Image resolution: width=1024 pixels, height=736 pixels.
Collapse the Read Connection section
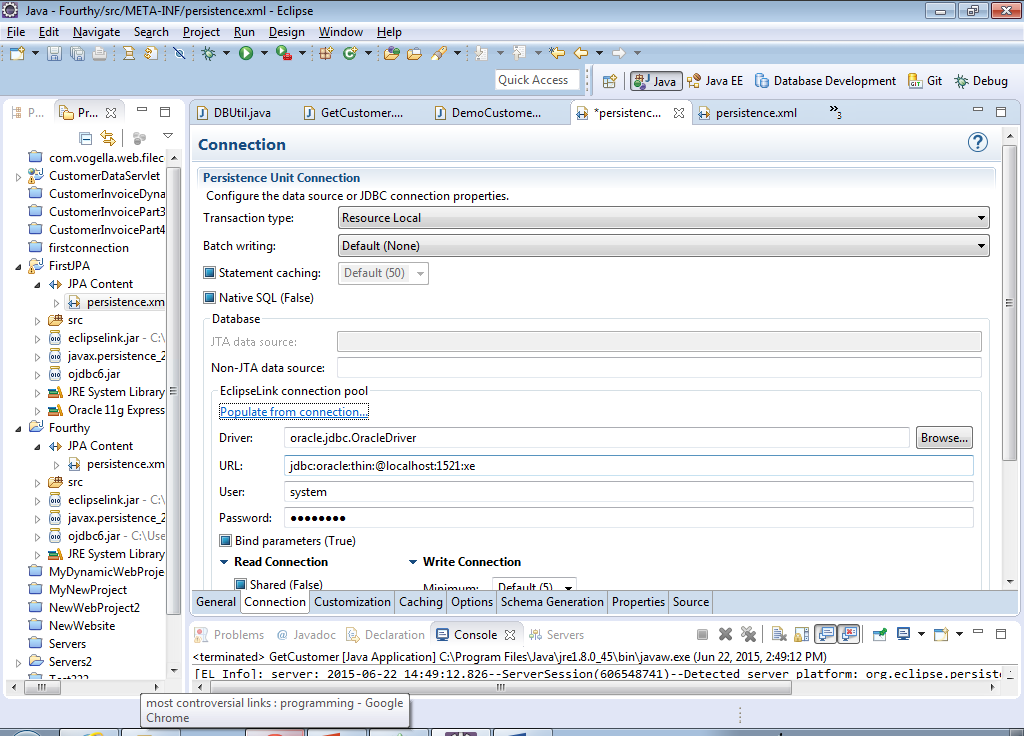[x=225, y=562]
